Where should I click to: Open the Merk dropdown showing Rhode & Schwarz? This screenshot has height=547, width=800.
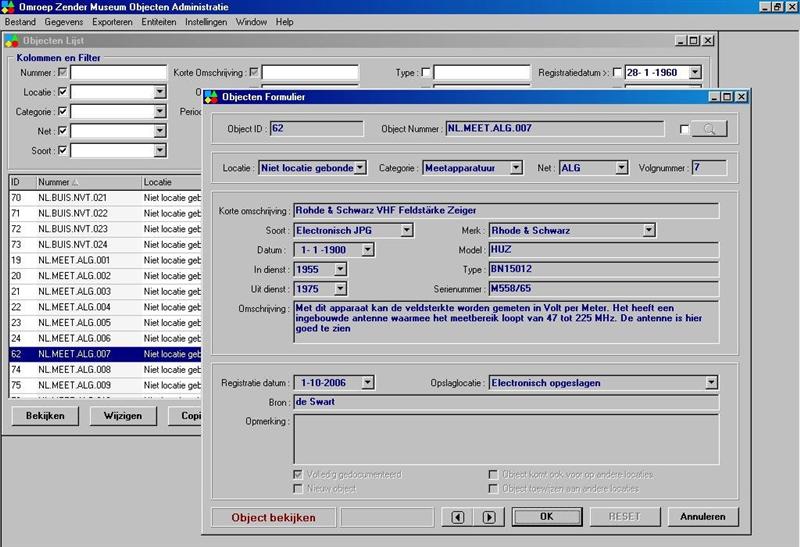[648, 230]
